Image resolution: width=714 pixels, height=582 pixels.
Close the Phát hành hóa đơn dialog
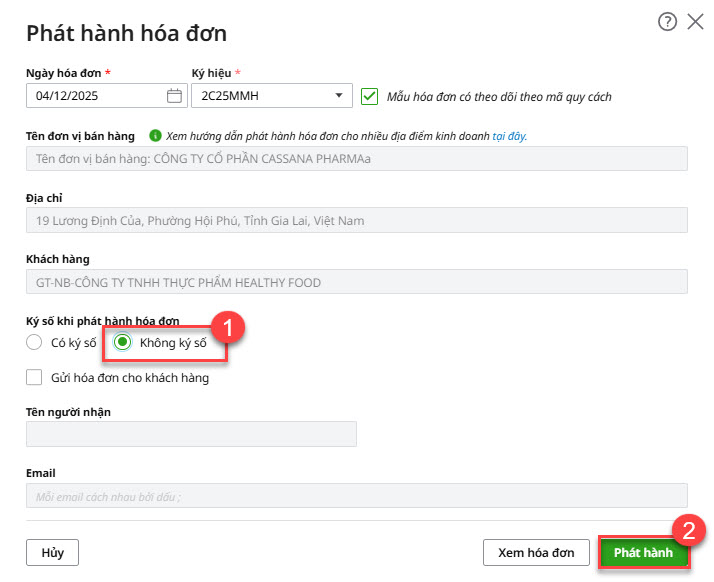(x=696, y=22)
